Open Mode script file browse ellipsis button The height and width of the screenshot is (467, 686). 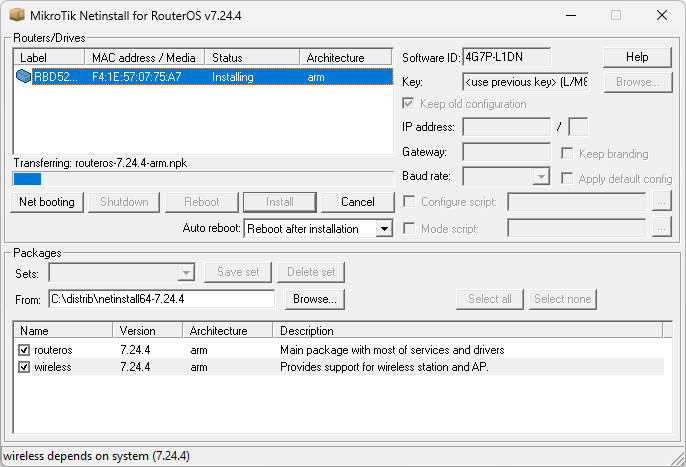[662, 228]
